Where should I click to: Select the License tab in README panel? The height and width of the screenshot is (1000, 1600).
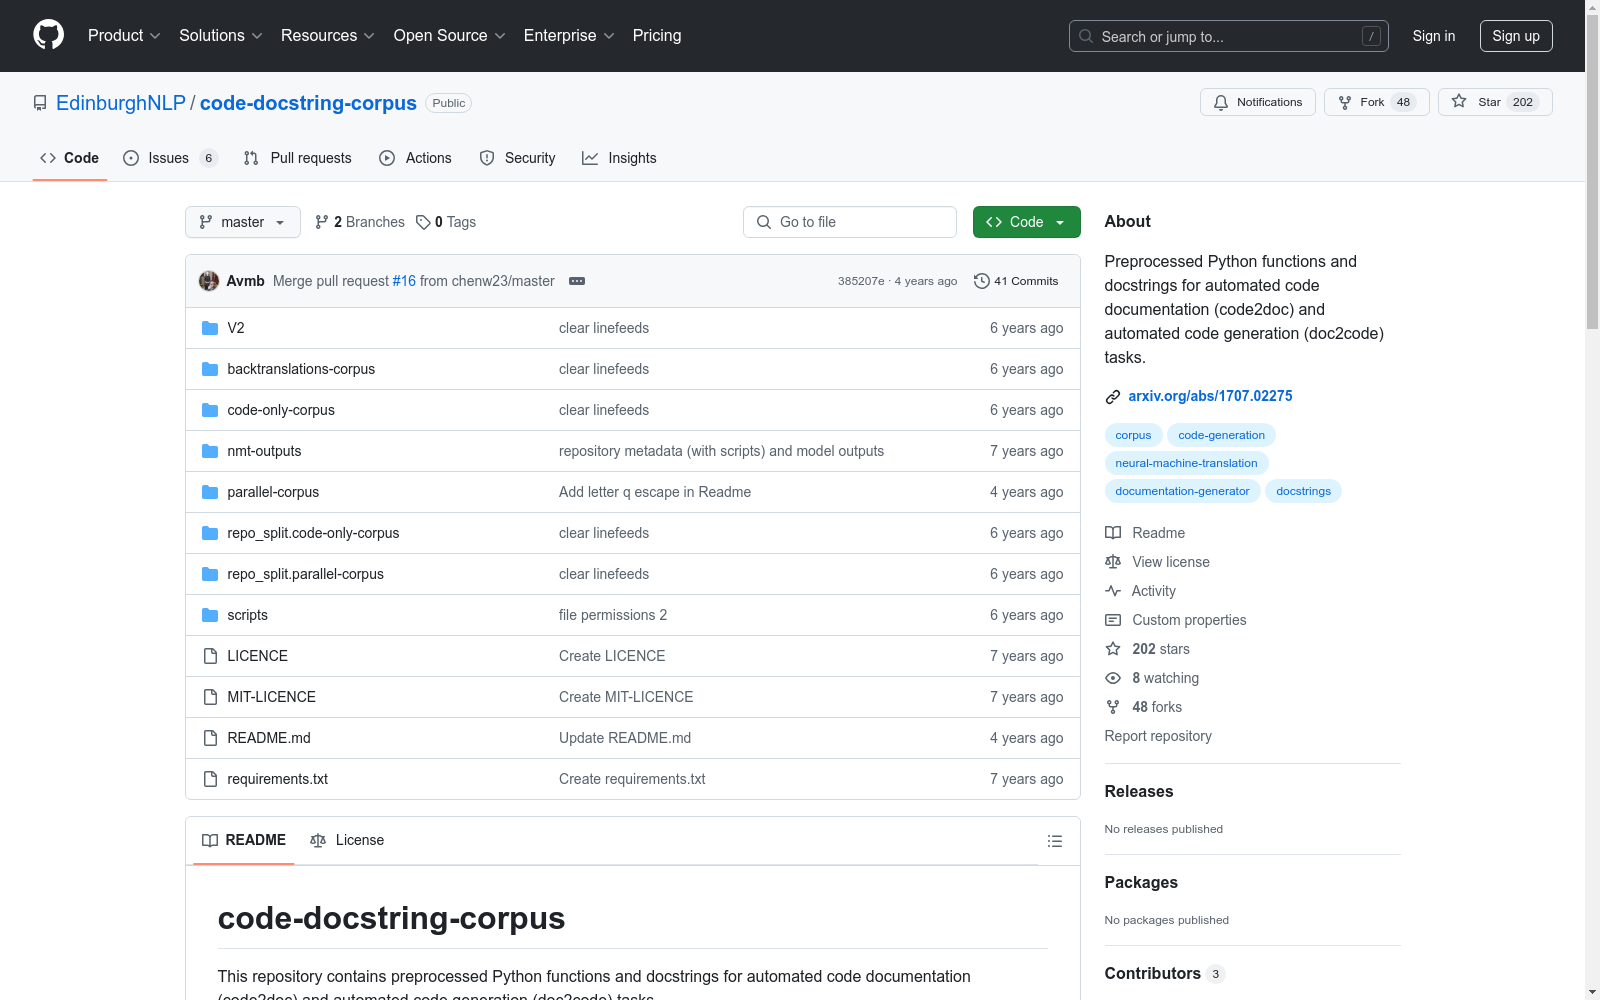[347, 840]
